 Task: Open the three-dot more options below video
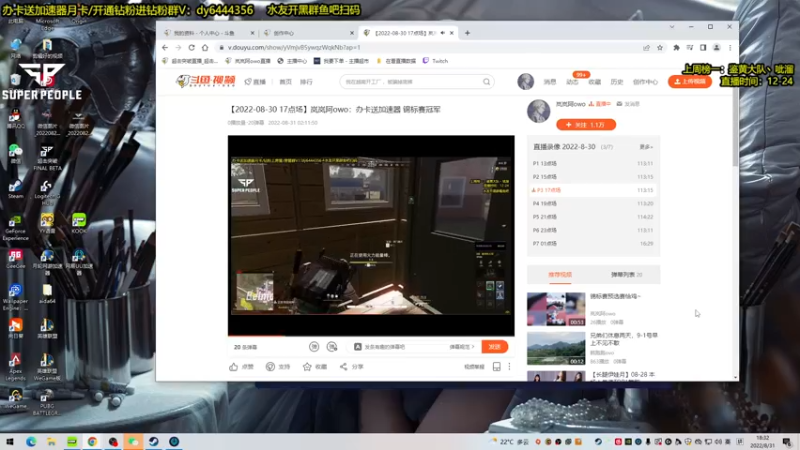509,366
